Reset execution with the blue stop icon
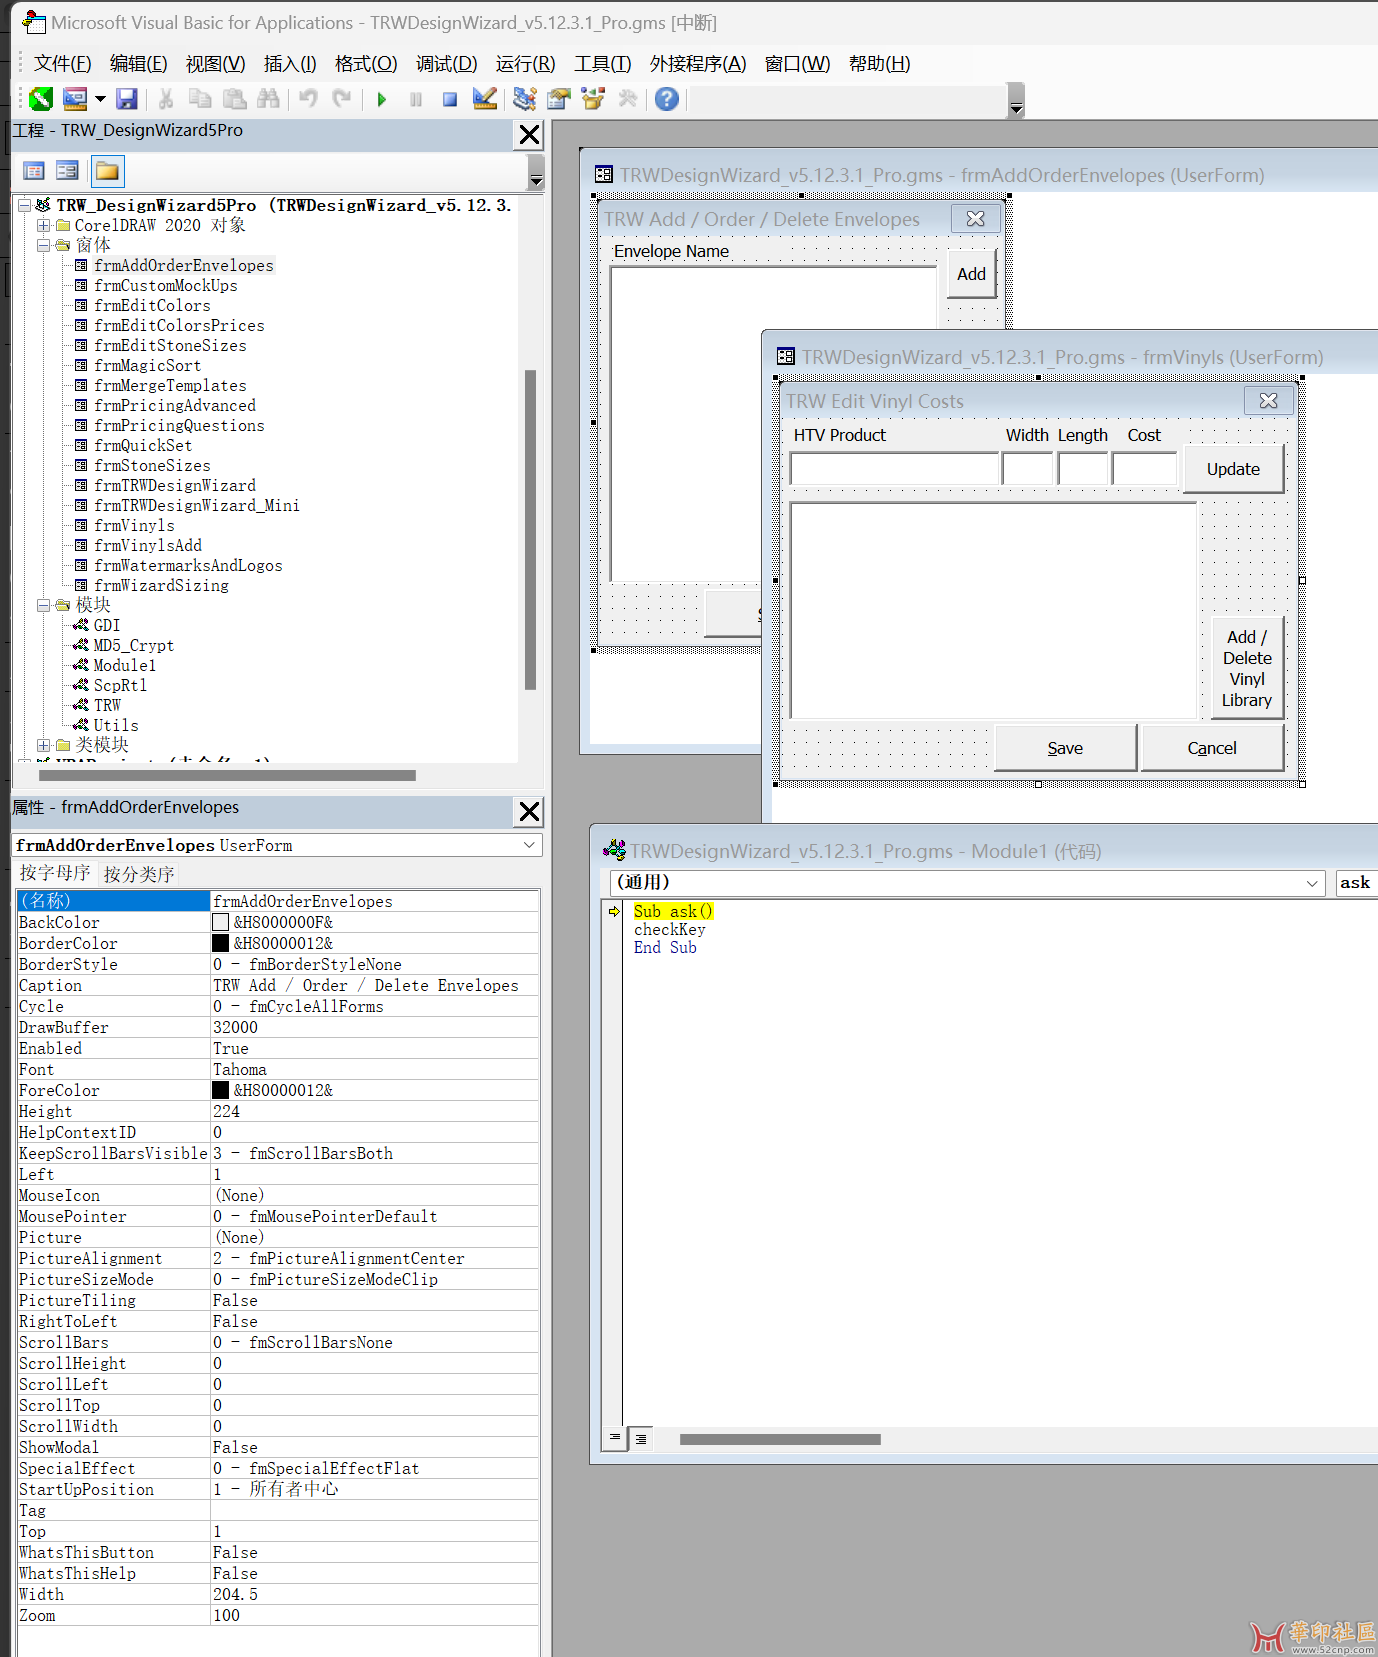1378x1657 pixels. click(450, 99)
